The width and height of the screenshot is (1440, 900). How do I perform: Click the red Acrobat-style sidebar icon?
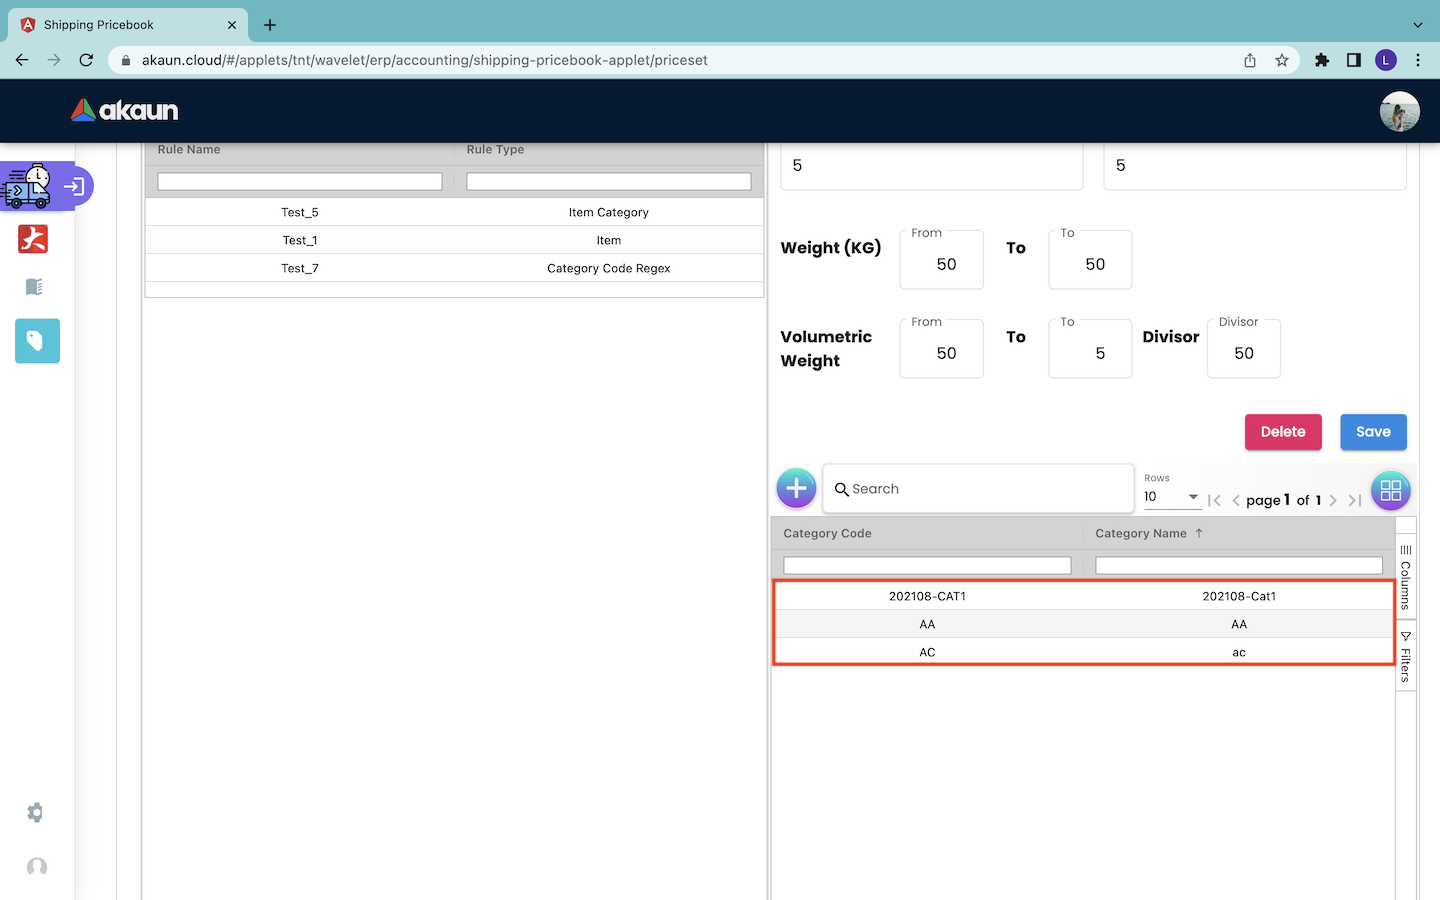34,239
